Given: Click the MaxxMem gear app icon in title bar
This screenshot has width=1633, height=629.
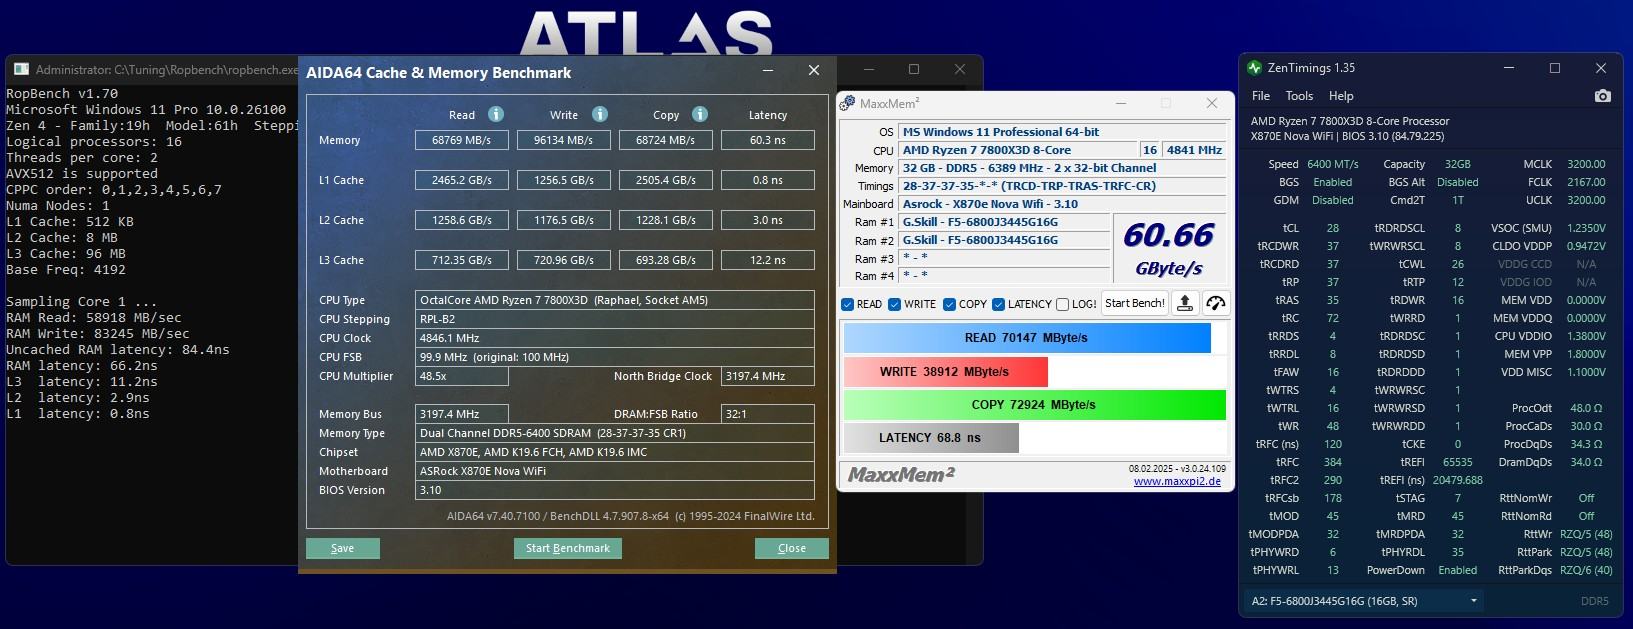Looking at the screenshot, I should 848,103.
